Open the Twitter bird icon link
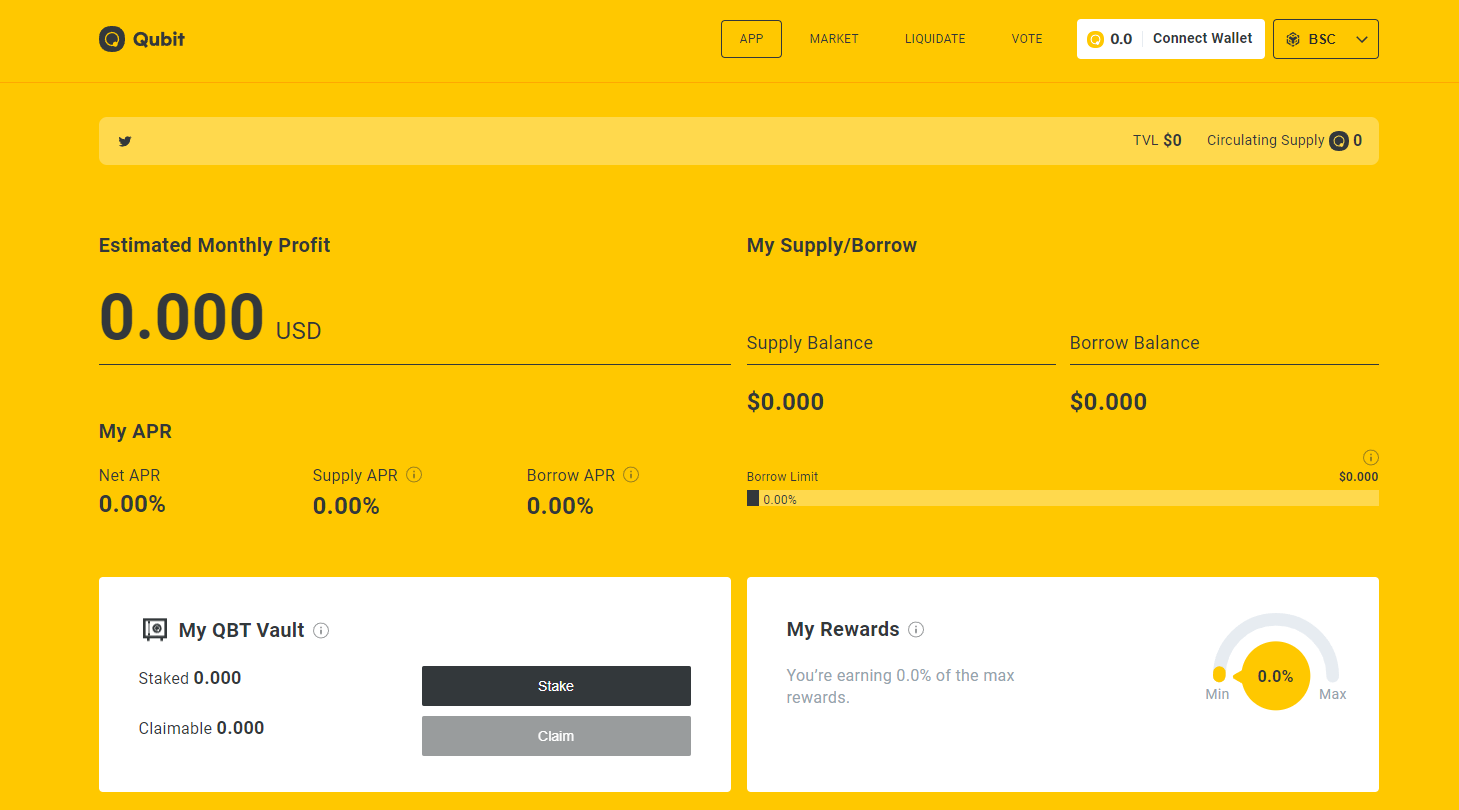Screen dimensions: 1459x810 tap(125, 141)
